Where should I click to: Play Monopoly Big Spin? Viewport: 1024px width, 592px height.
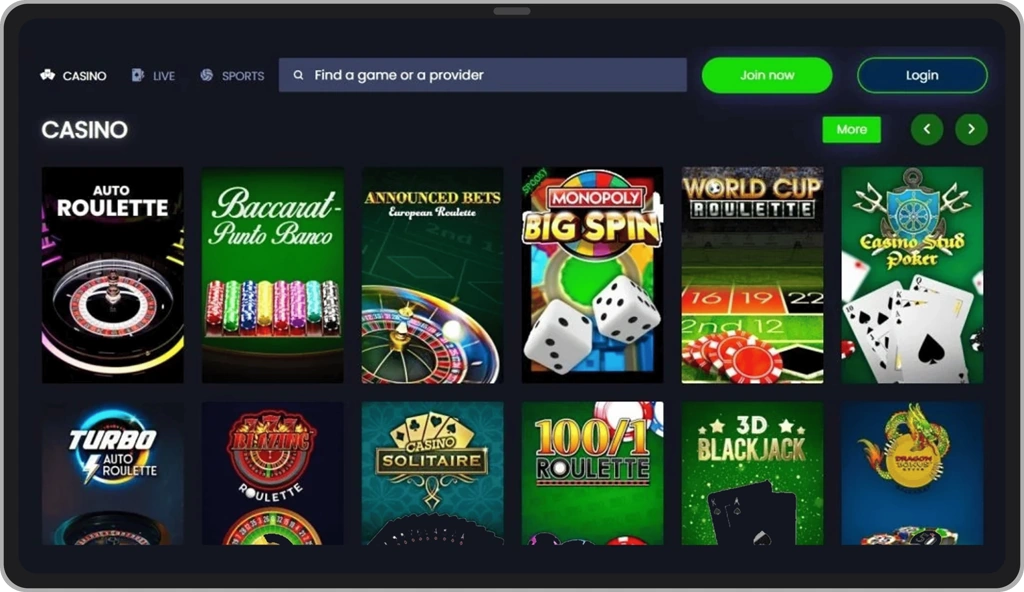click(x=592, y=274)
